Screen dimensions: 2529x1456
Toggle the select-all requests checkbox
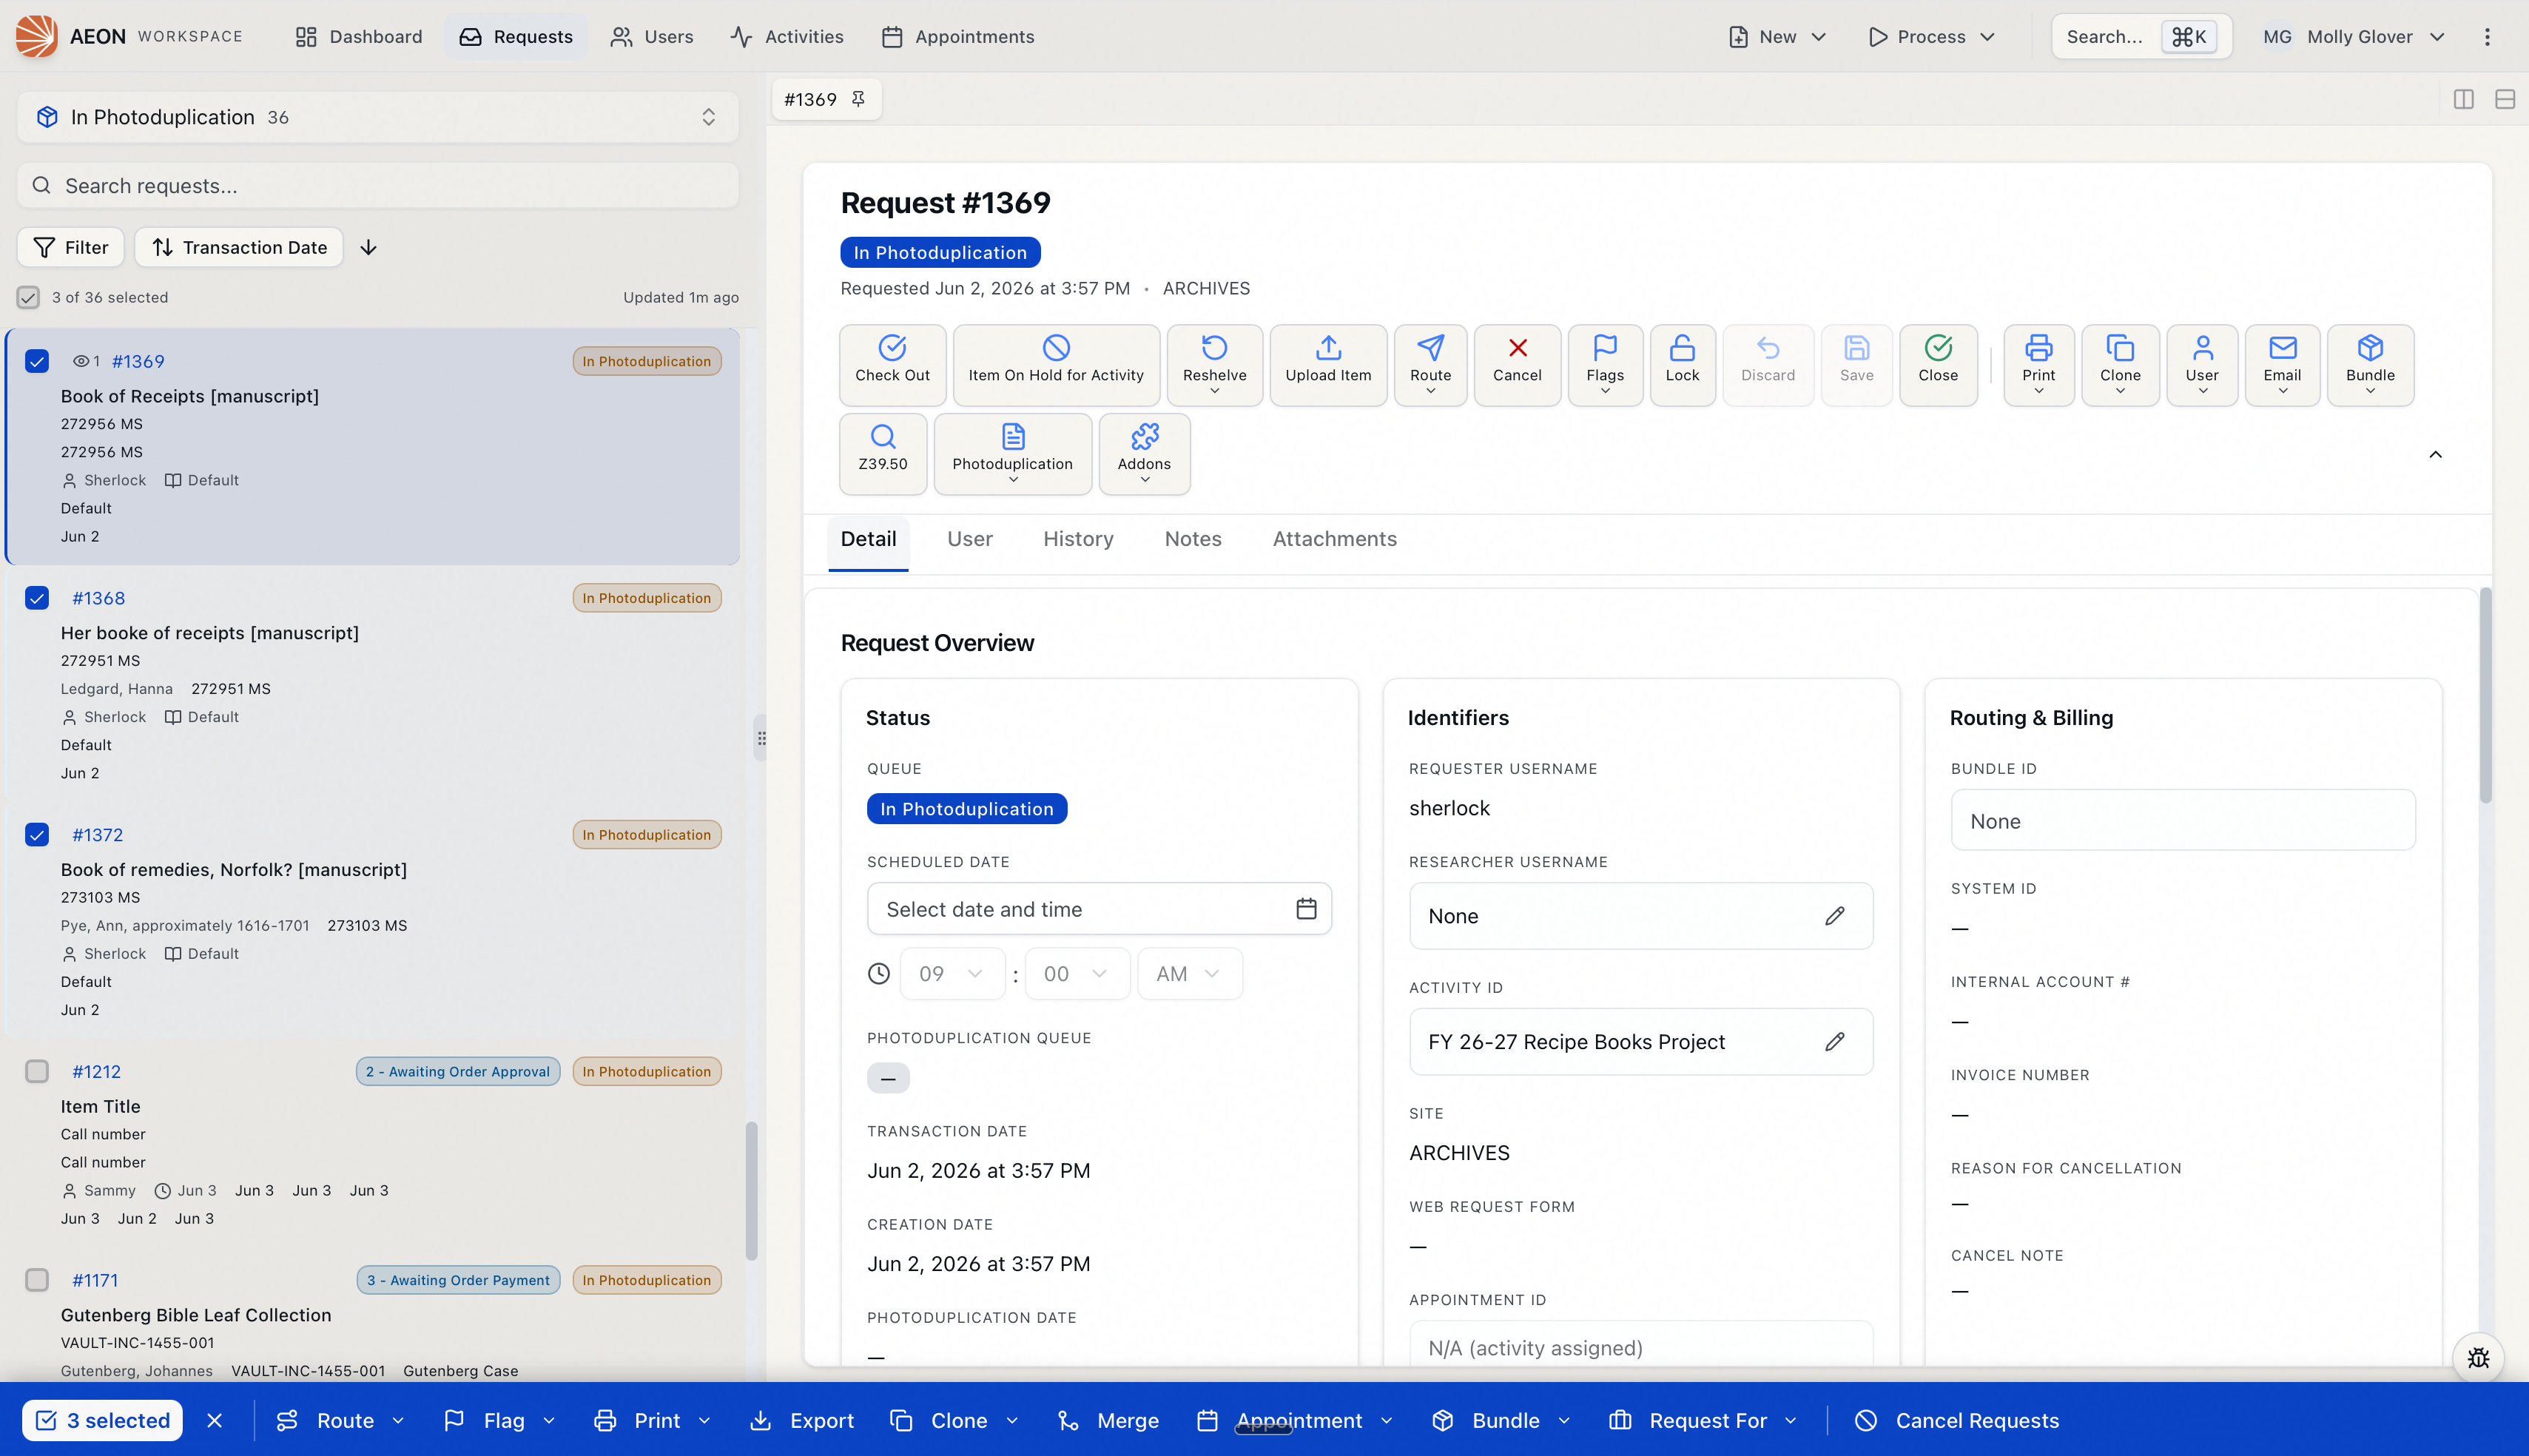click(x=28, y=298)
